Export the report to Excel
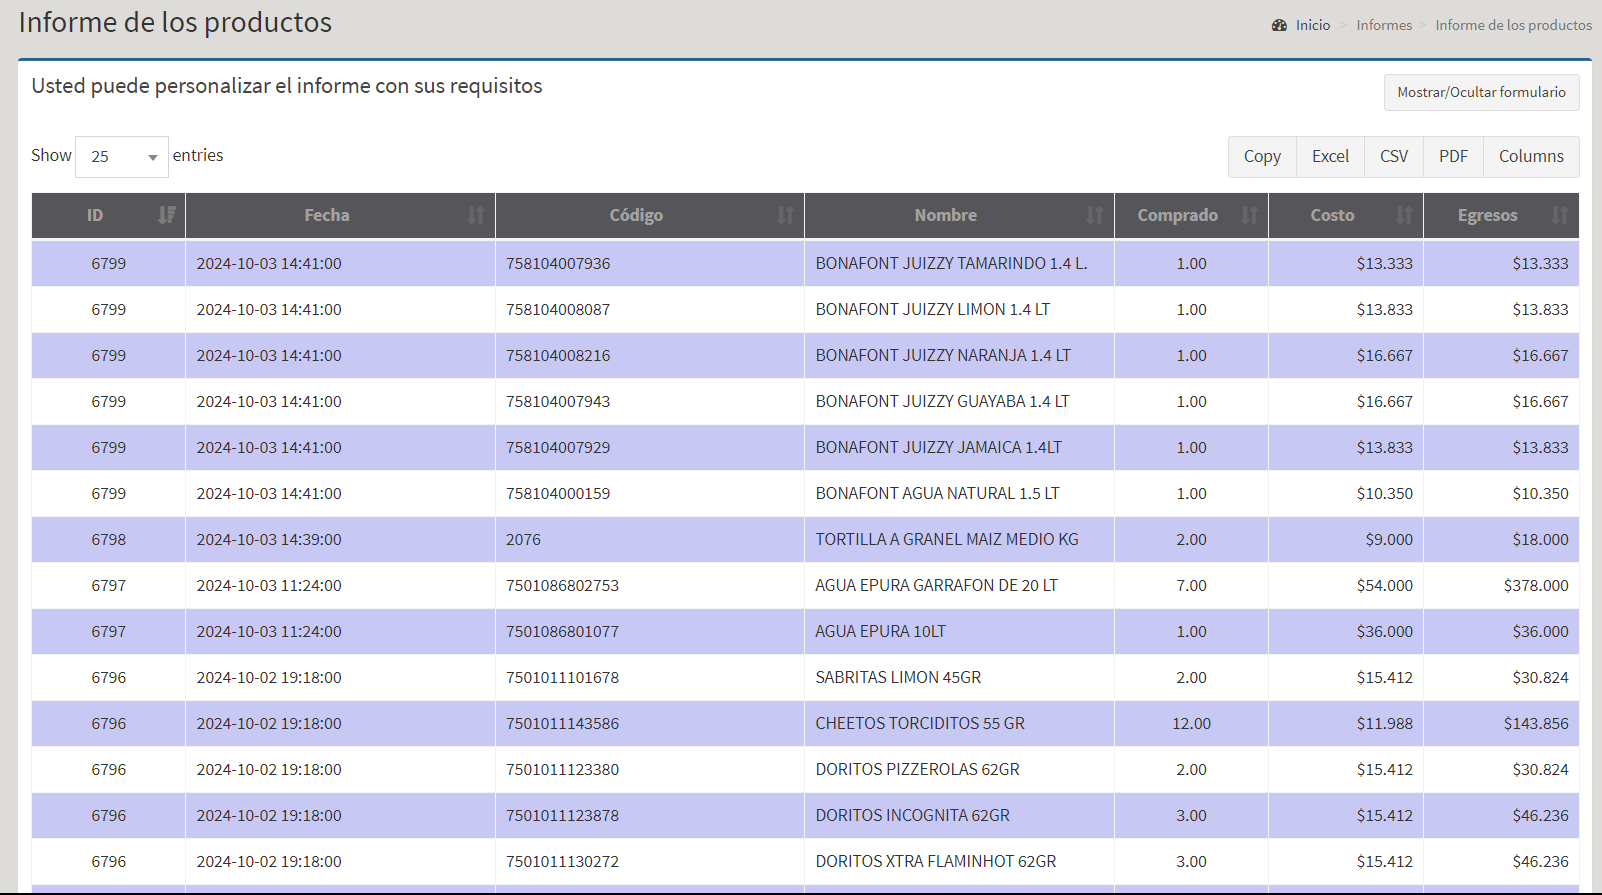The height and width of the screenshot is (895, 1602). 1330,157
